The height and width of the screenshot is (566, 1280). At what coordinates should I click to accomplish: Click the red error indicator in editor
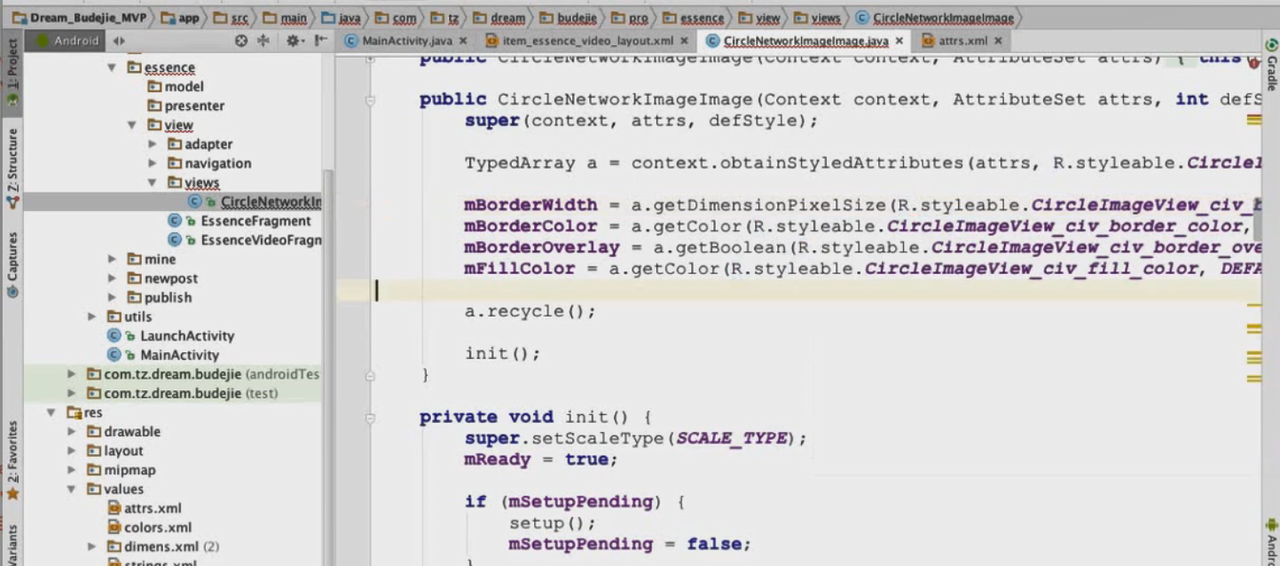1252,62
